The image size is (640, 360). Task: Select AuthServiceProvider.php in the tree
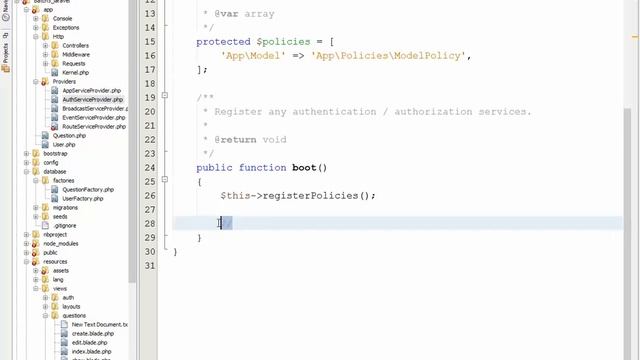coord(93,100)
